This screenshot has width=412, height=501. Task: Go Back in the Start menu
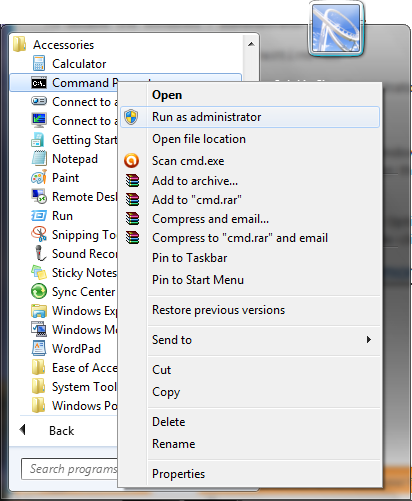coord(61,431)
